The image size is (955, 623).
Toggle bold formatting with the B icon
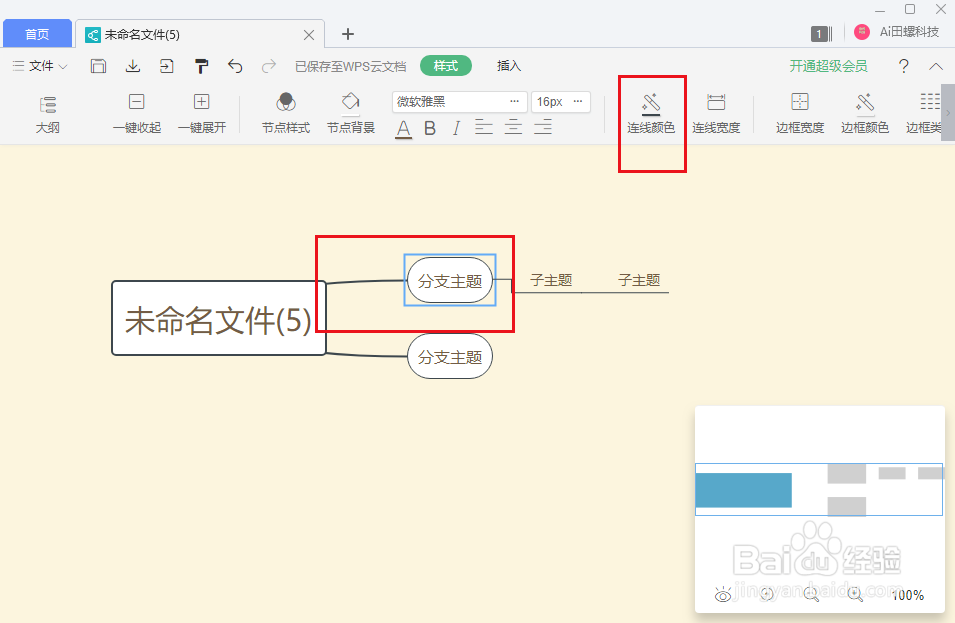pyautogui.click(x=429, y=128)
